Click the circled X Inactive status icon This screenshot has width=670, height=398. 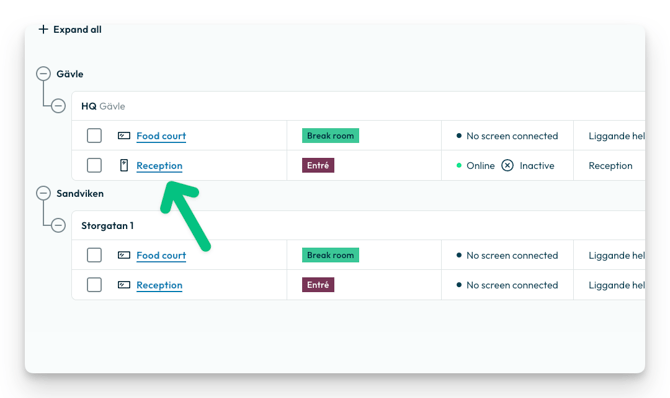(507, 165)
